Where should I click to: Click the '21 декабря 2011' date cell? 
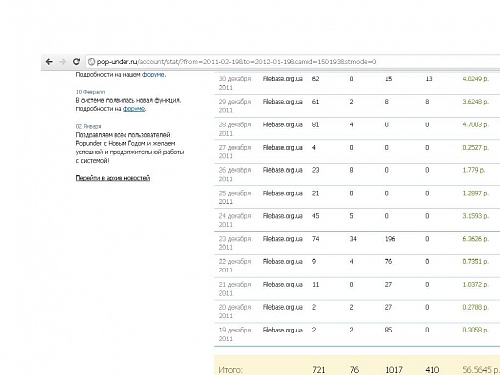pyautogui.click(x=235, y=289)
